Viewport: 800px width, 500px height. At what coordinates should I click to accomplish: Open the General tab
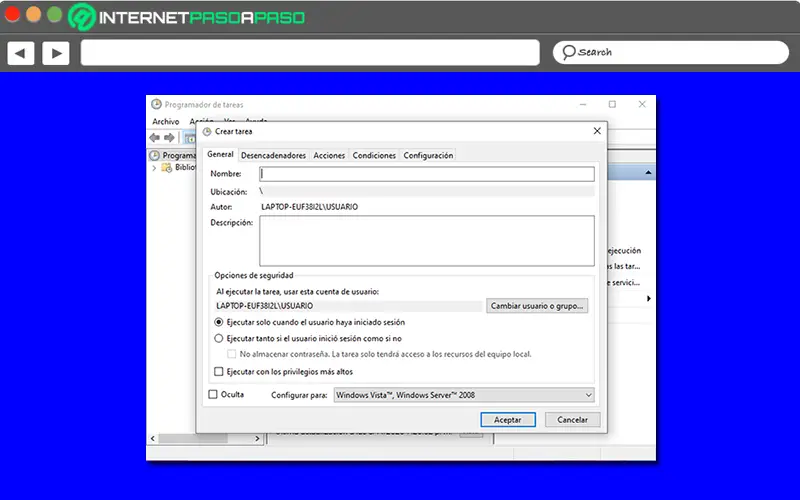[x=220, y=155]
